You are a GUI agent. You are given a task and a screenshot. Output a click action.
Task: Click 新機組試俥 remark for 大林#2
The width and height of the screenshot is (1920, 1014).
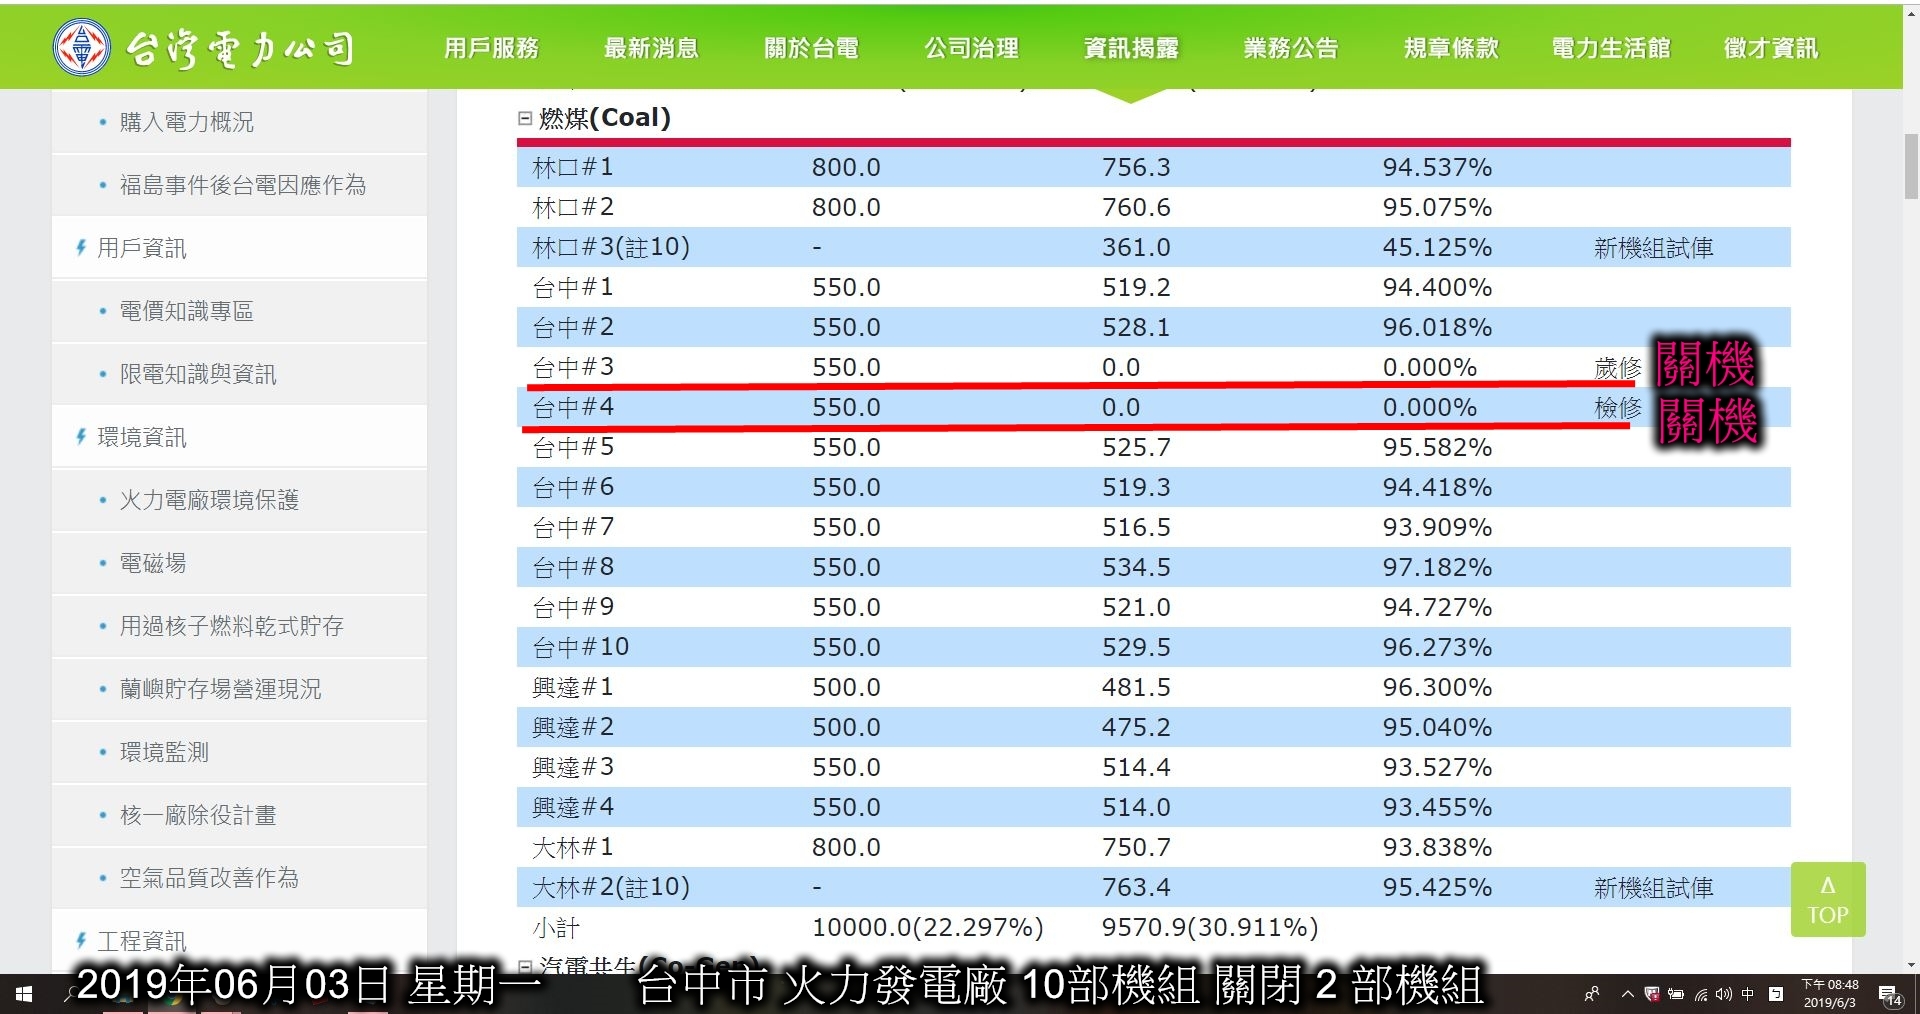pos(1654,888)
